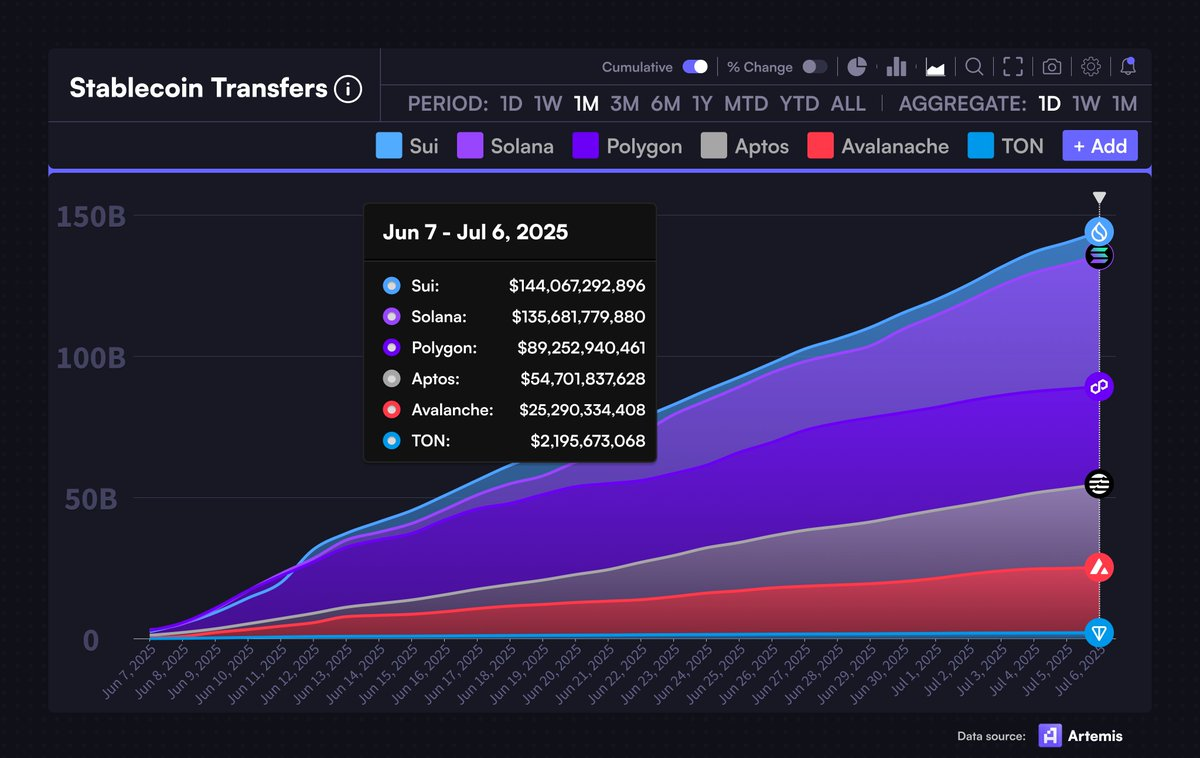
Task: Select the YTD period option
Action: point(799,104)
